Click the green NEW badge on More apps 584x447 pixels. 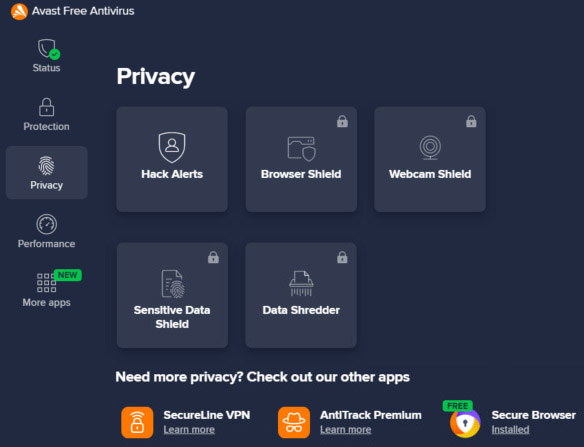coord(67,275)
